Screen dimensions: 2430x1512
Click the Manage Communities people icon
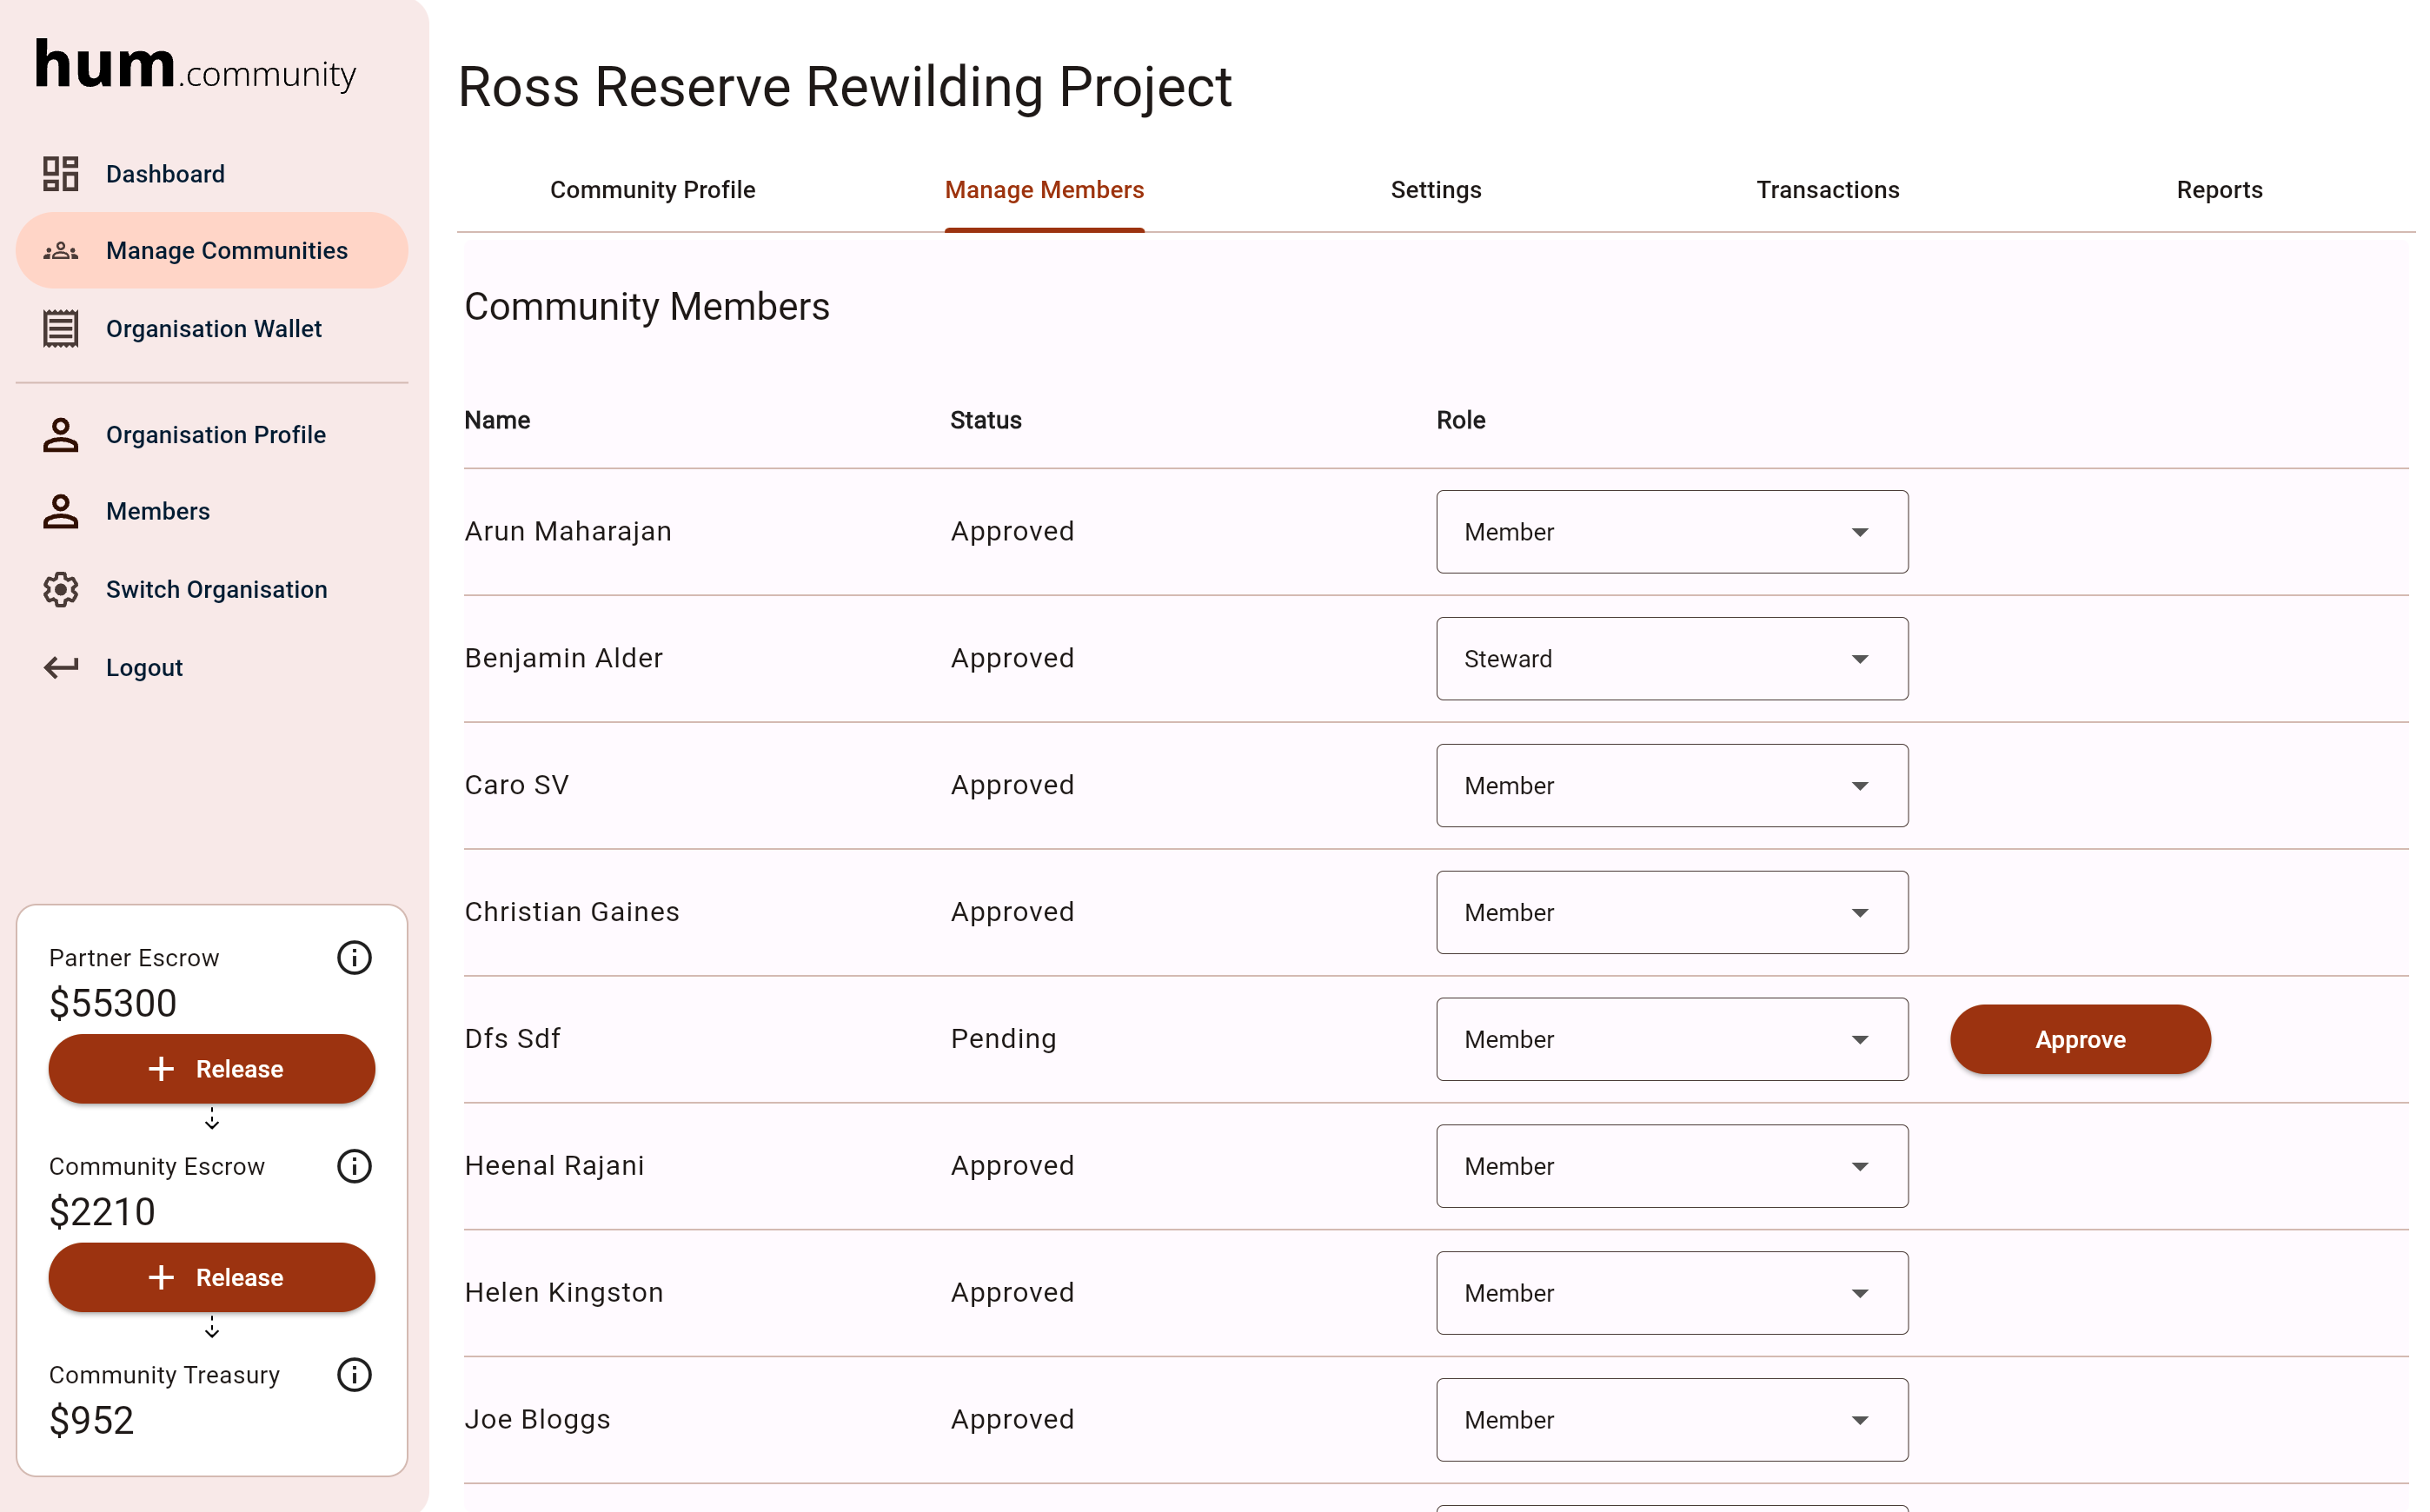[x=60, y=251]
